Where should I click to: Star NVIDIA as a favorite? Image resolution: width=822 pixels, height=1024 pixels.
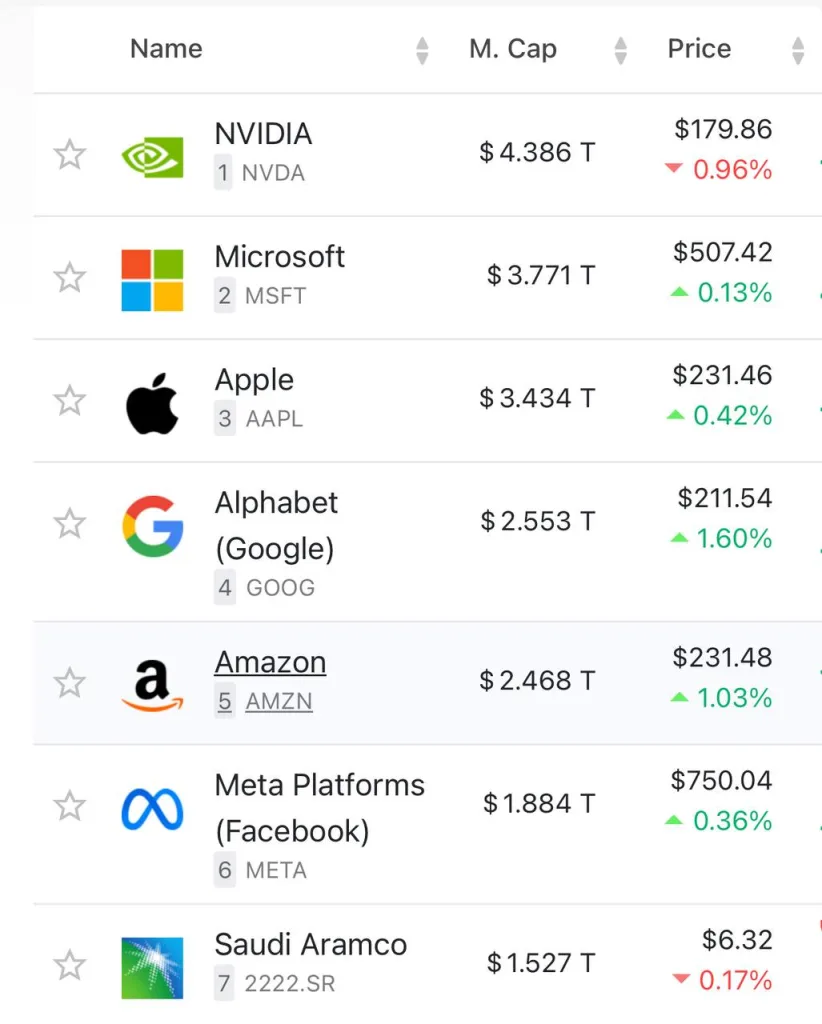[69, 155]
